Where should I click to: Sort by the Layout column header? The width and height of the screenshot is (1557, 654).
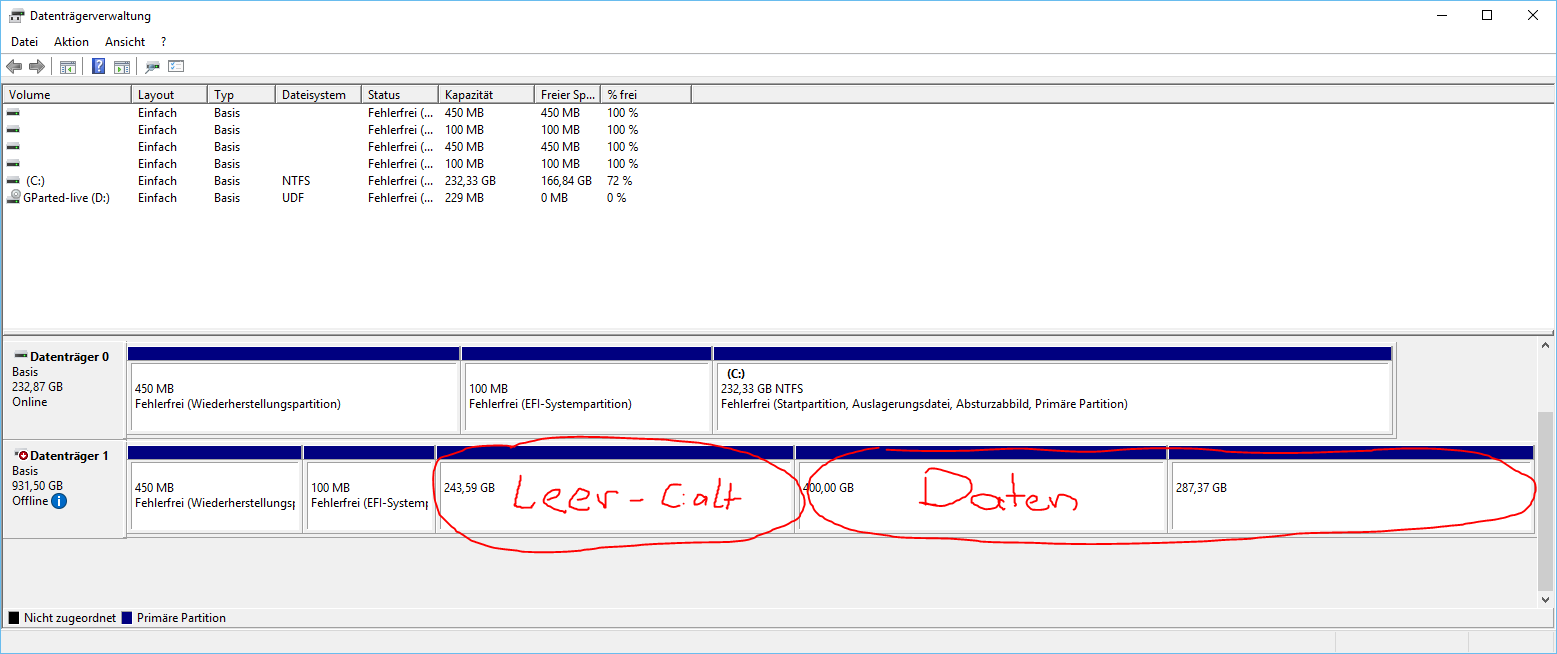[x=169, y=95]
